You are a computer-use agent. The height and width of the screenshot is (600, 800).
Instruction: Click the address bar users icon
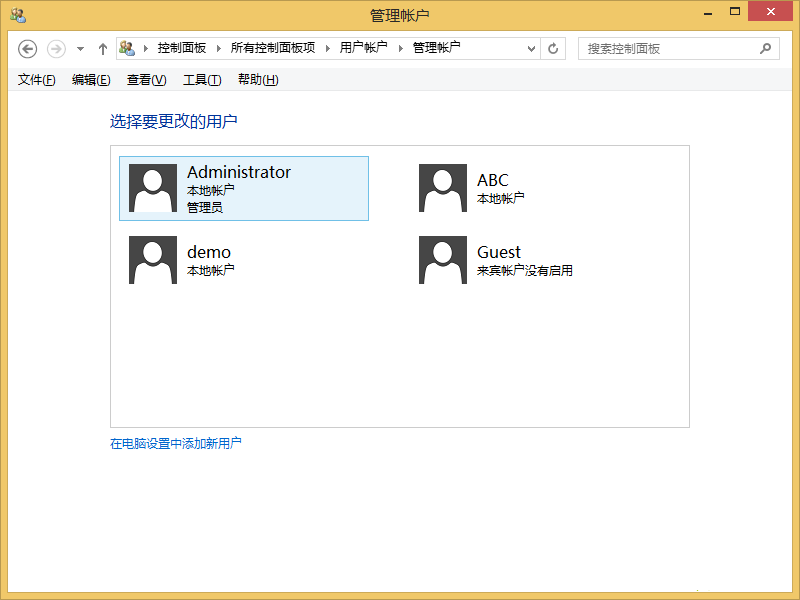pos(128,48)
